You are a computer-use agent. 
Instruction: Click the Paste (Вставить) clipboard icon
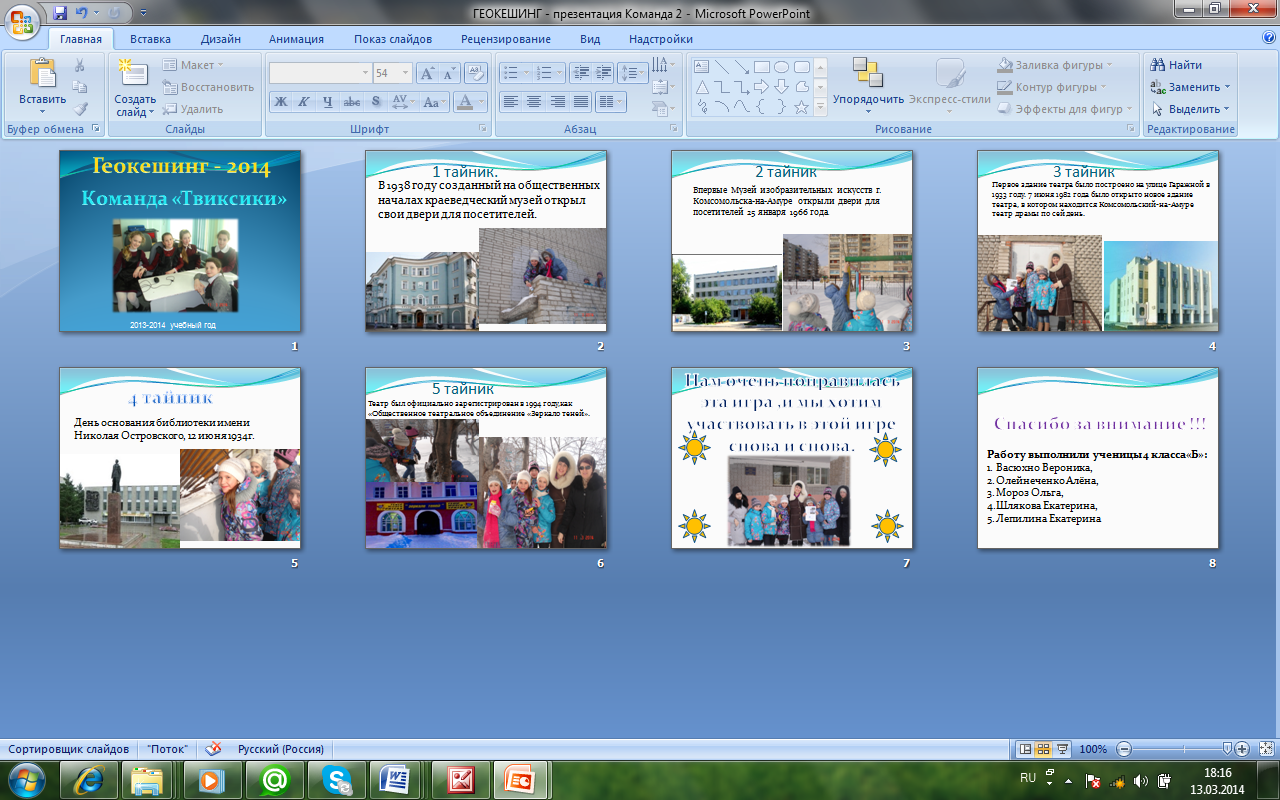[43, 73]
